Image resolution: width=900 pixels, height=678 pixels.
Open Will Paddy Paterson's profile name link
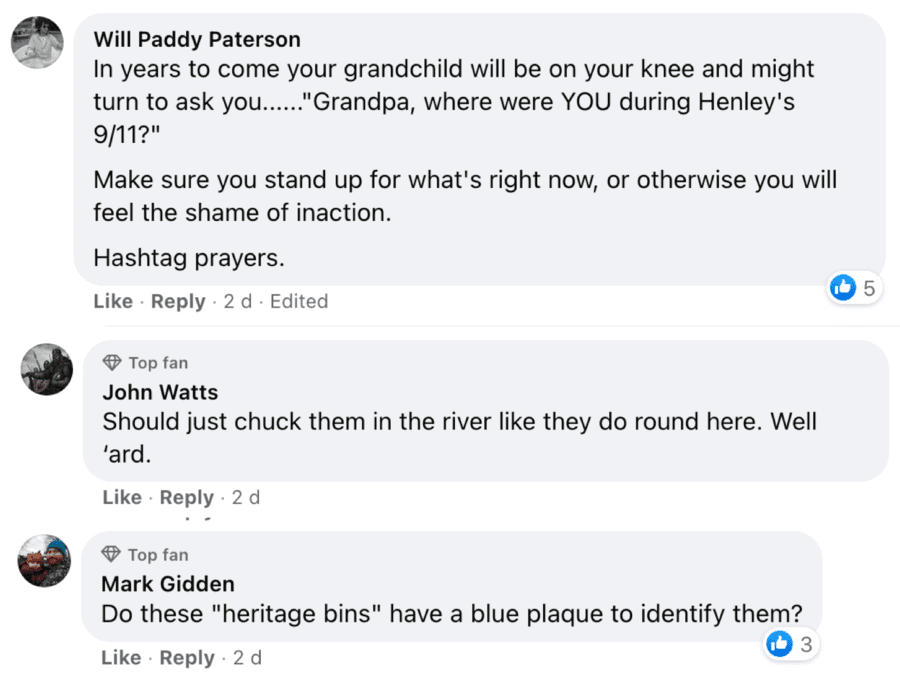196,39
